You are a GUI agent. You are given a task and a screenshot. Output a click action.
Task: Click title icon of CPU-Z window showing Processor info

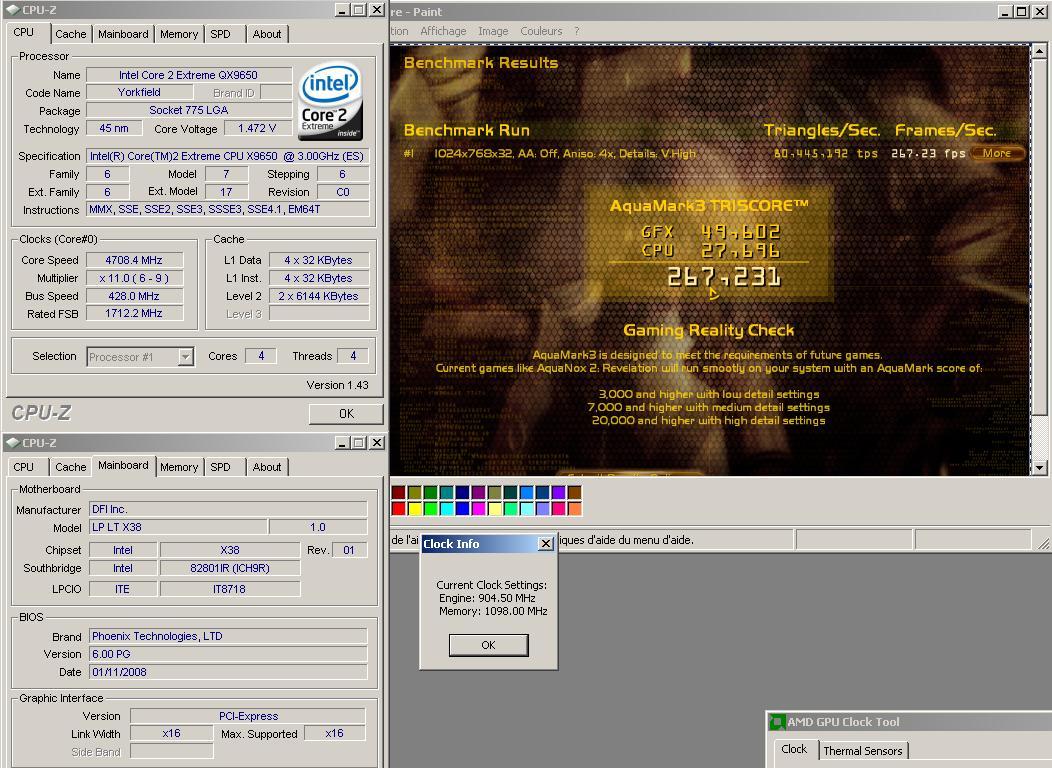[x=12, y=10]
